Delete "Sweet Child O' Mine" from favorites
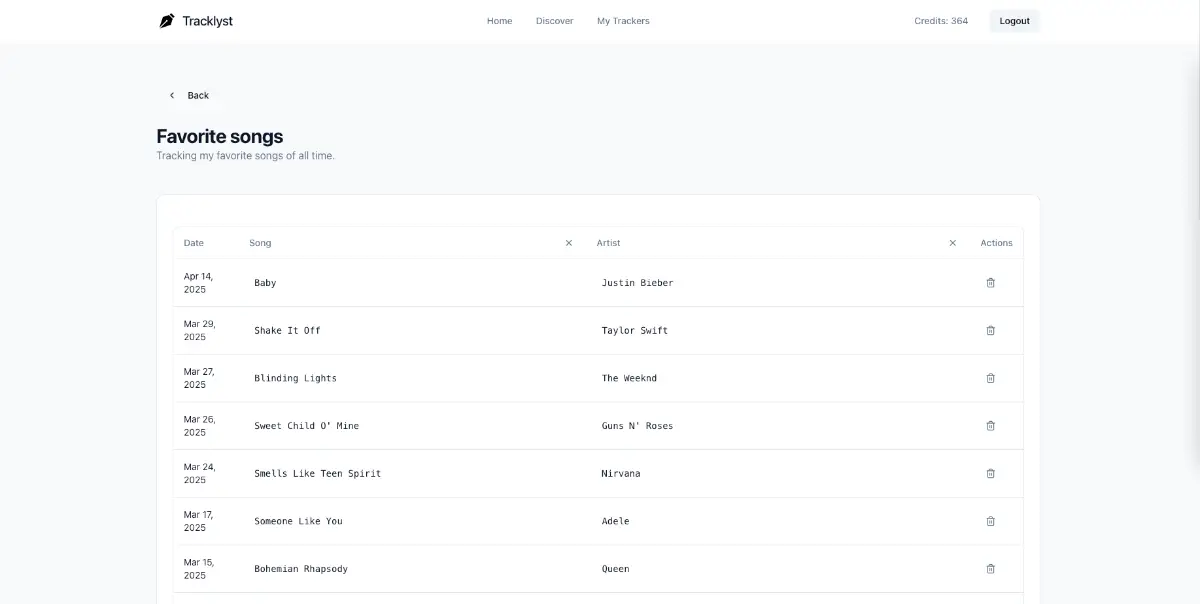1200x604 pixels. click(x=991, y=425)
